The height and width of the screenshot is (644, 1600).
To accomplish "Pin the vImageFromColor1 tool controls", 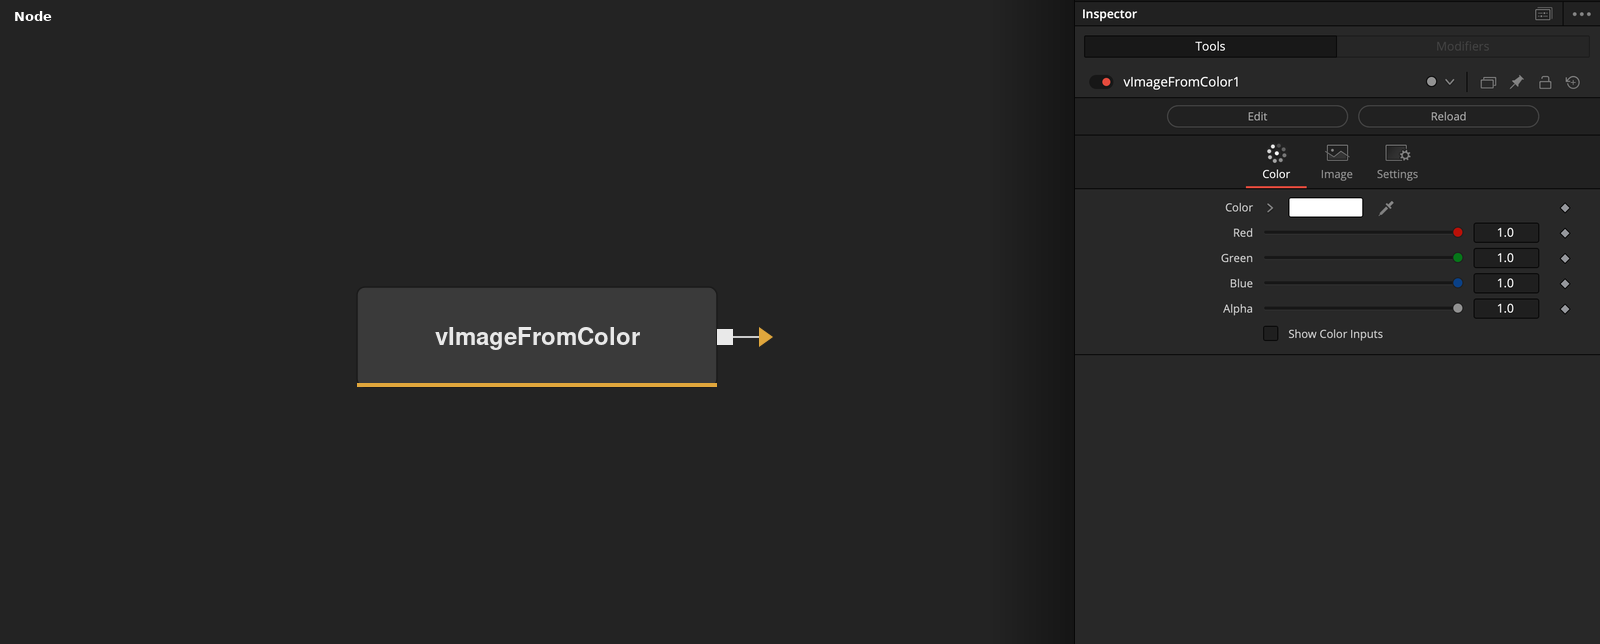I will click(1516, 82).
